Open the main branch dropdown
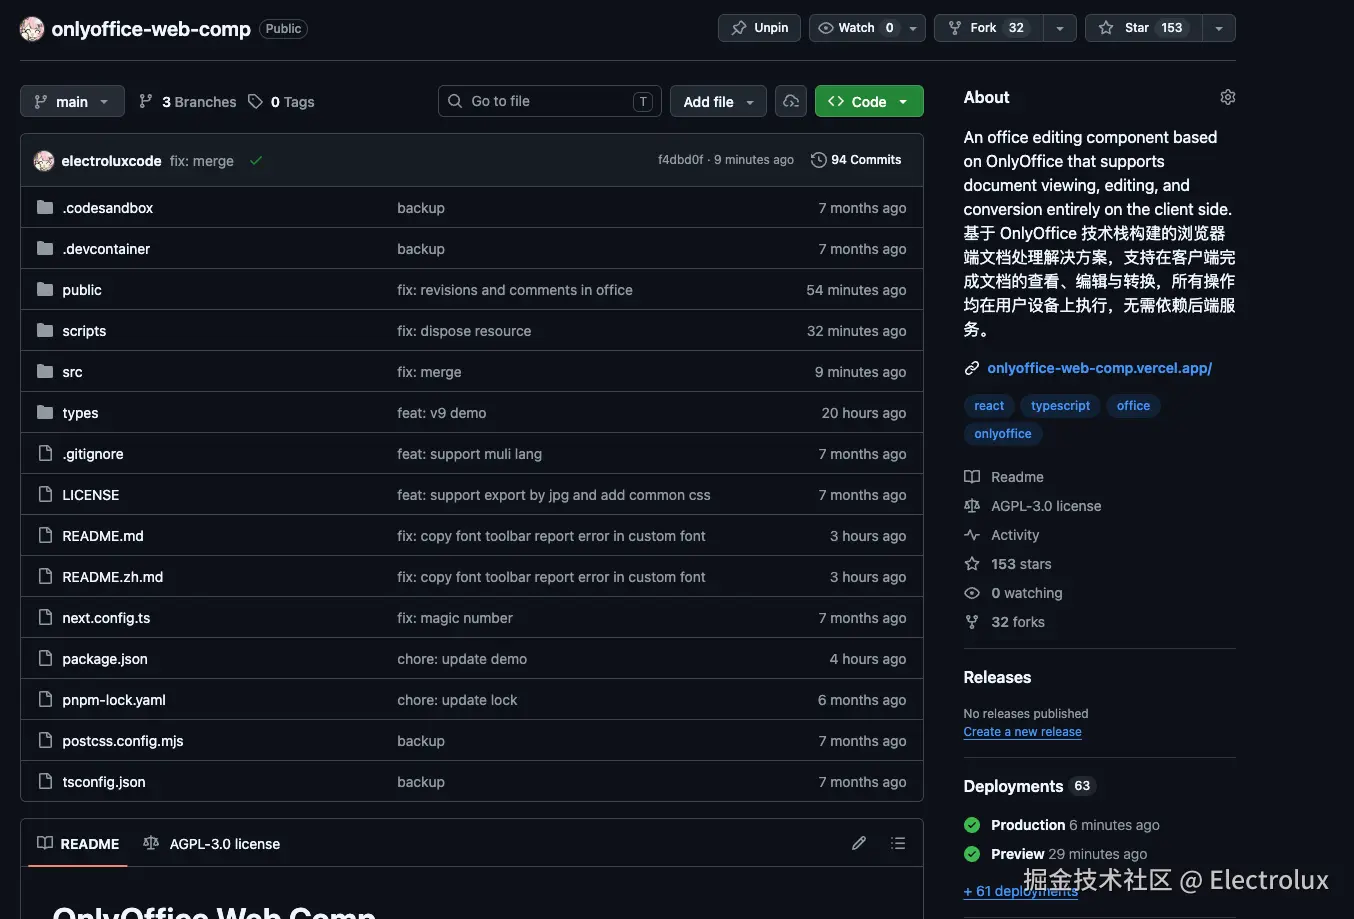 (x=72, y=101)
